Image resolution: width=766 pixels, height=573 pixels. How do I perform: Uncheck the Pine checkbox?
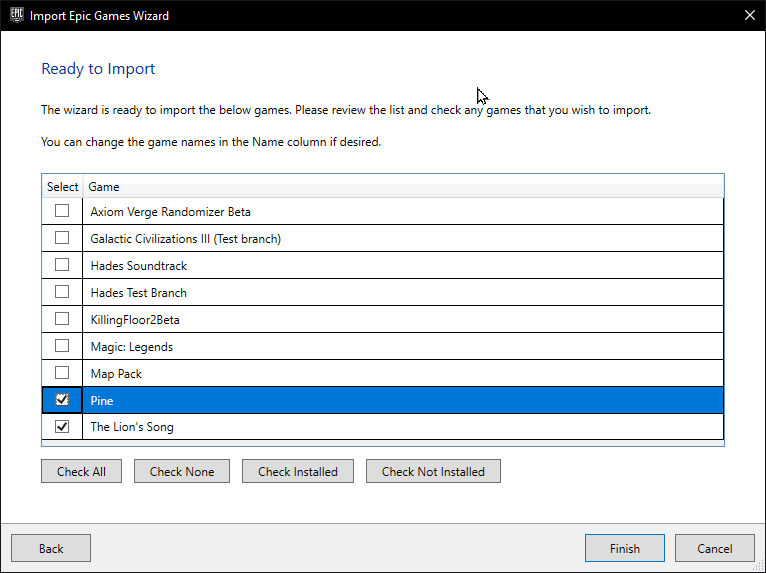click(62, 400)
